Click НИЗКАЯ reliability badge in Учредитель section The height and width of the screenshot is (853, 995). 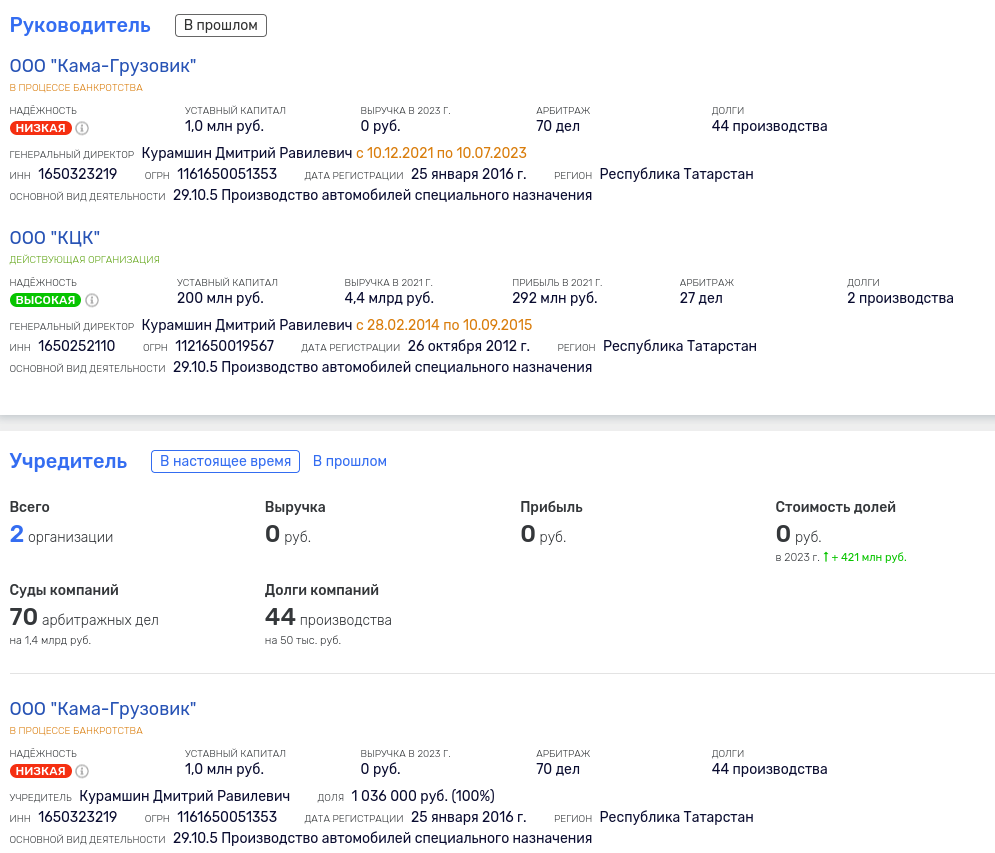point(41,771)
